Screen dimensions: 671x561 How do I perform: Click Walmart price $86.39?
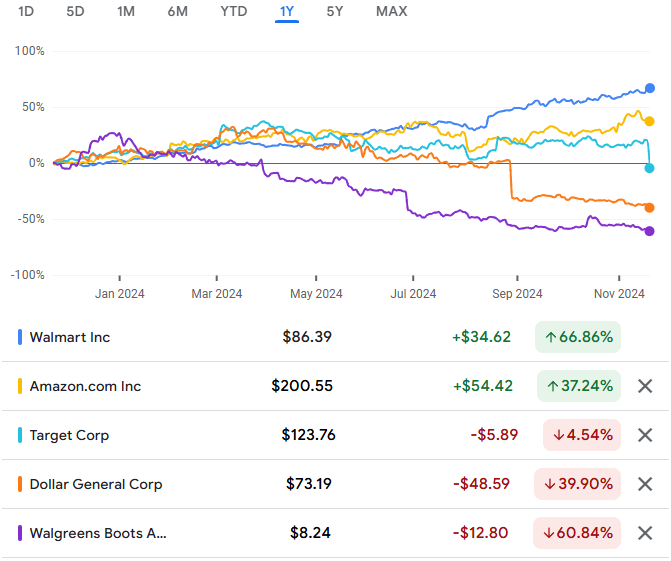(307, 337)
